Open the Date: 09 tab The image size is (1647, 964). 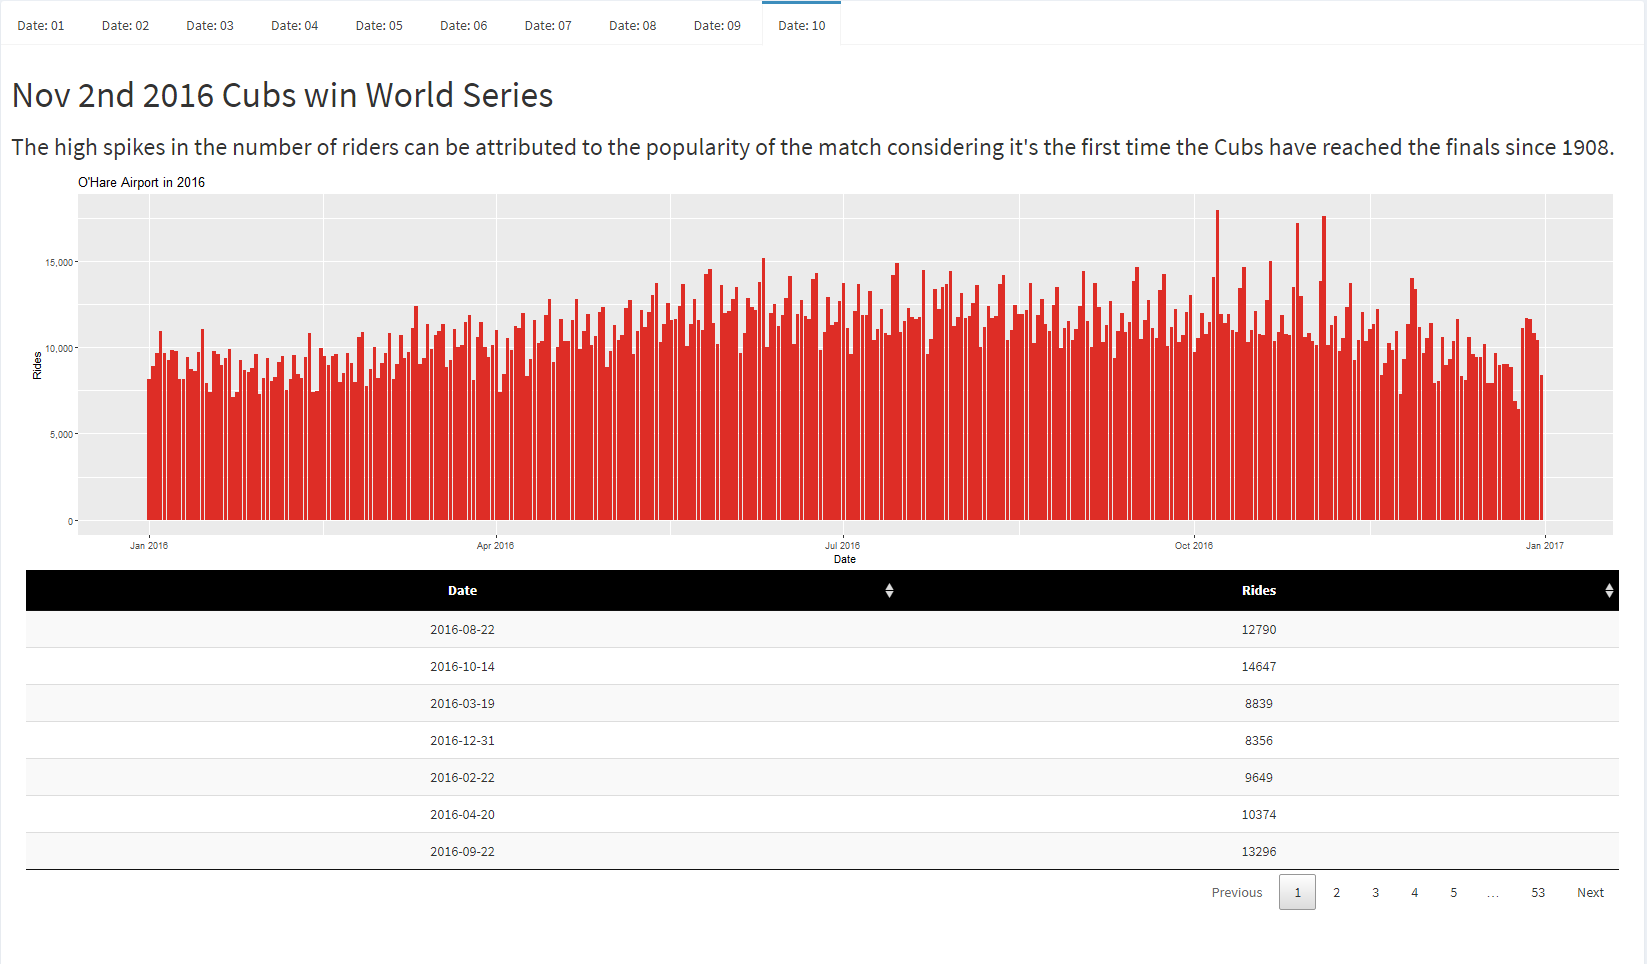[717, 25]
